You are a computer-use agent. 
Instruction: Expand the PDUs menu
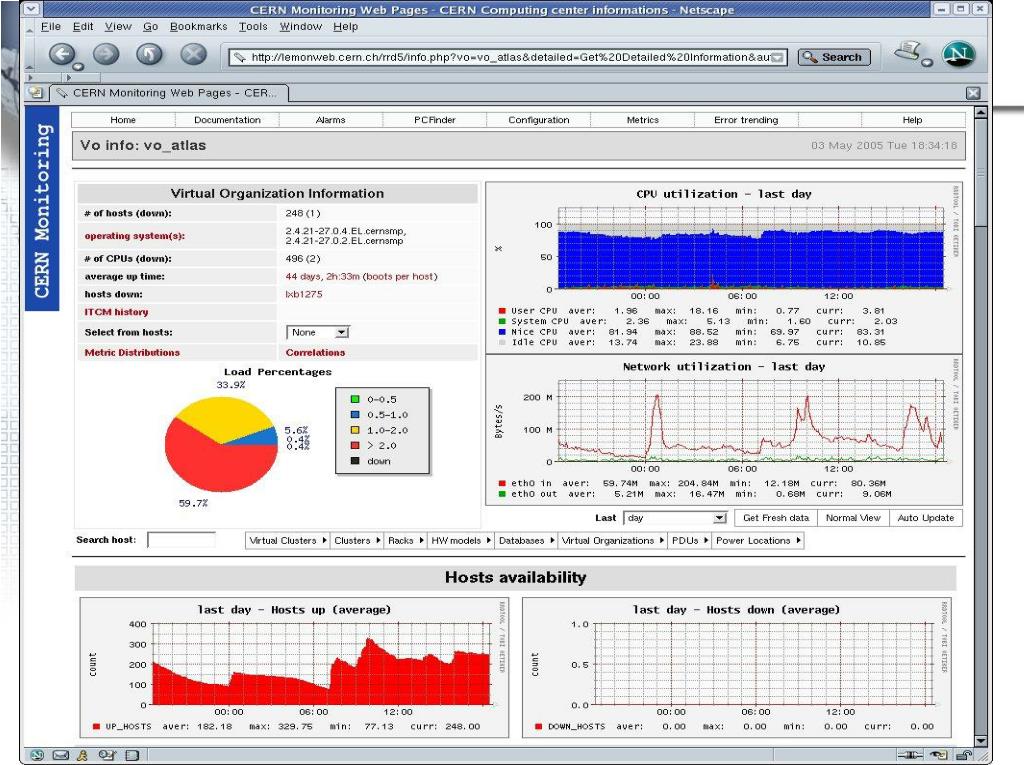pyautogui.click(x=690, y=540)
